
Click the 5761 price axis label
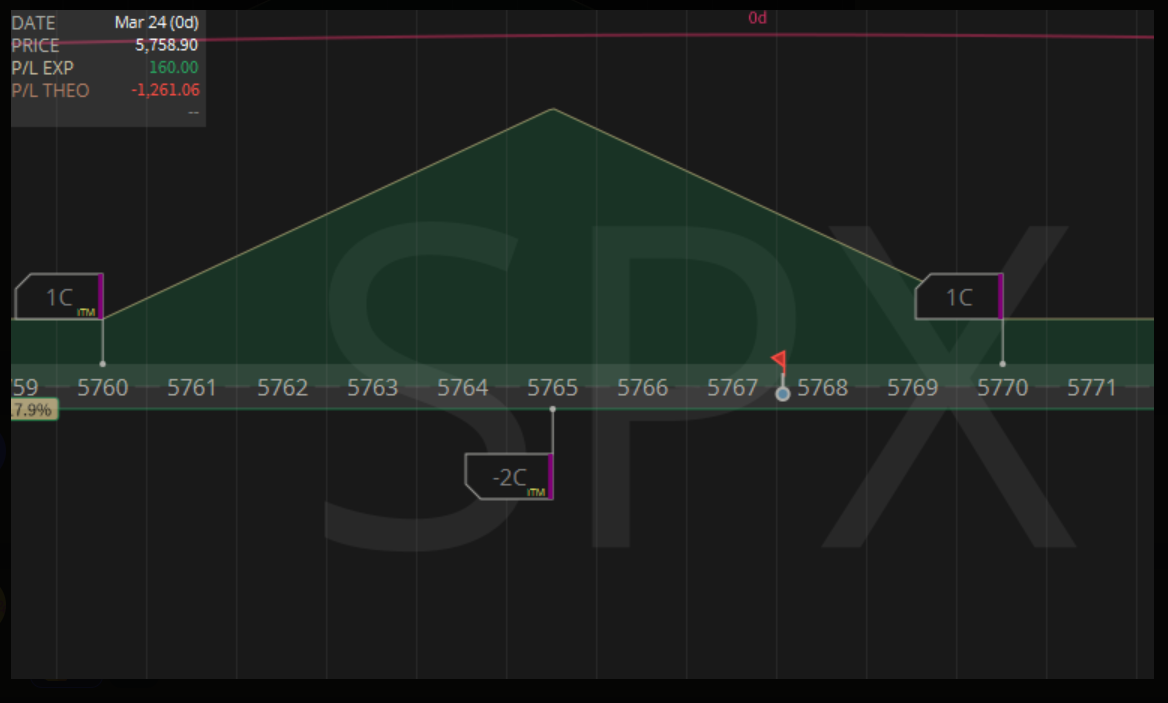point(192,387)
